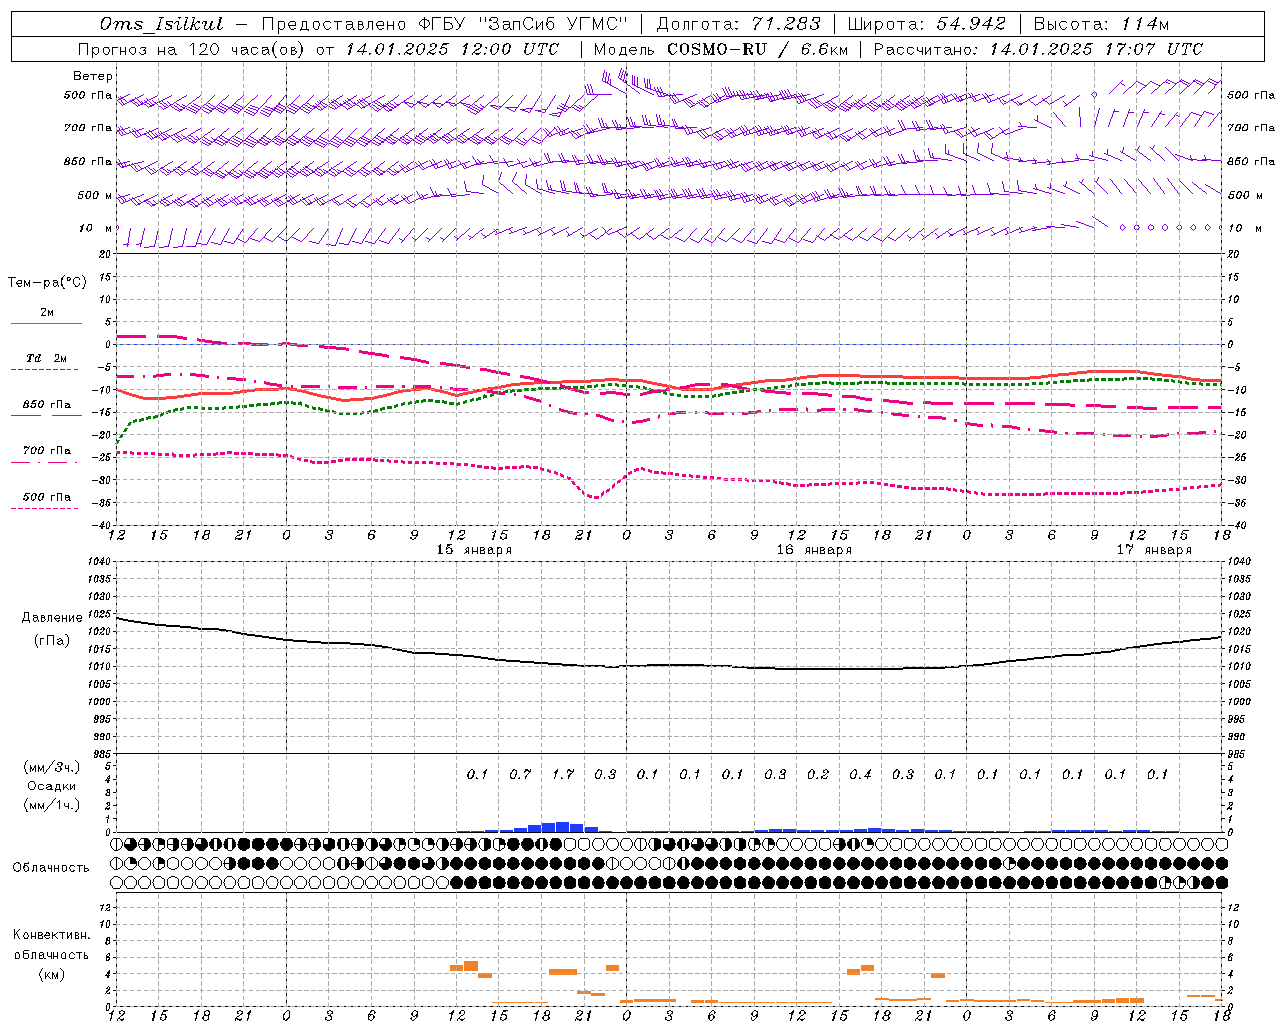This screenshot has height=1024, width=1280.
Task: Click the 'Рассчитано: 14.01.2025 17:07 UTC' text
Action: tap(1038, 49)
